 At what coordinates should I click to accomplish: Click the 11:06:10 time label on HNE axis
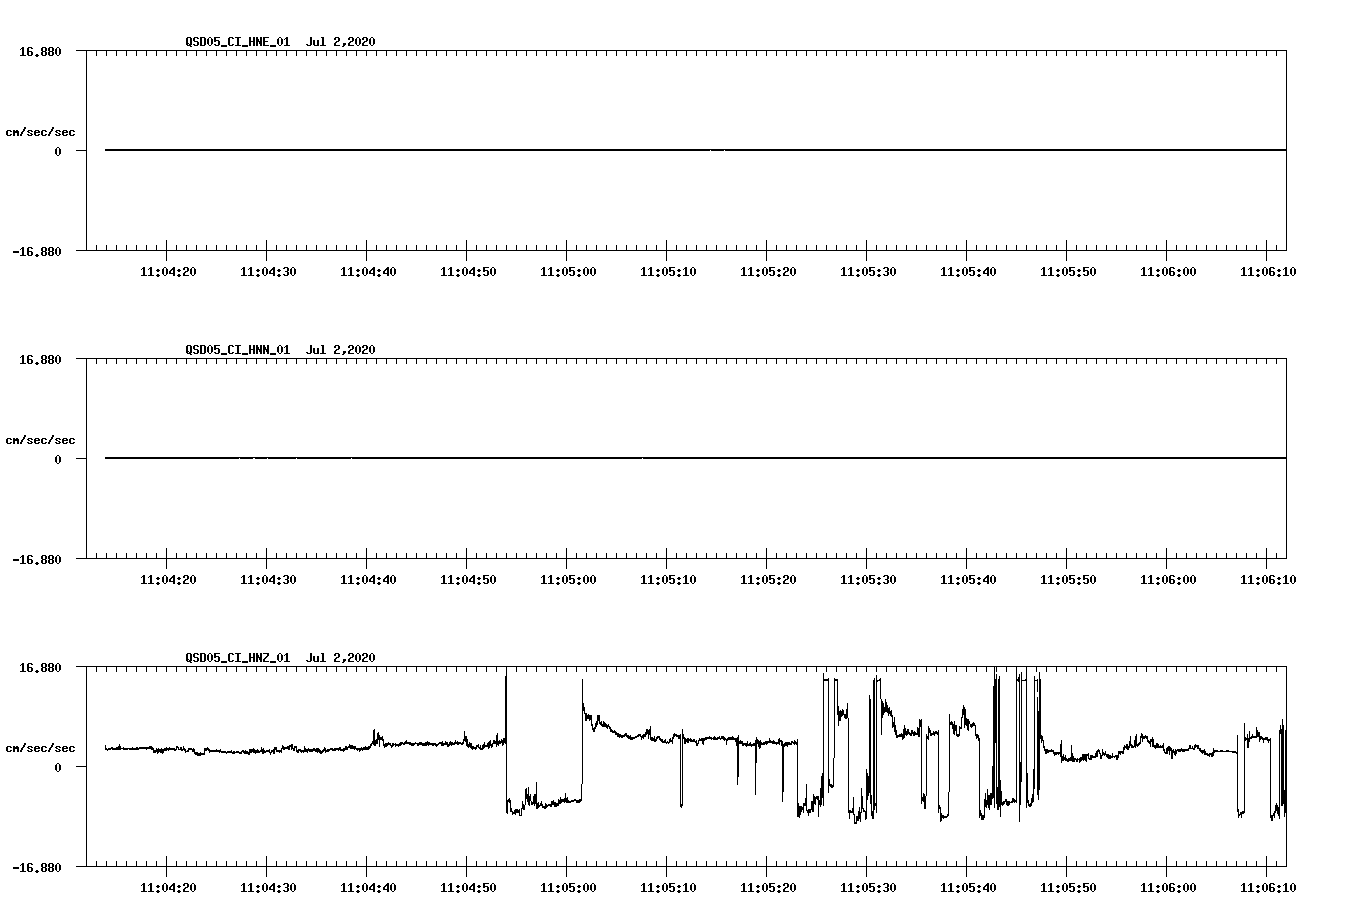1267,272
